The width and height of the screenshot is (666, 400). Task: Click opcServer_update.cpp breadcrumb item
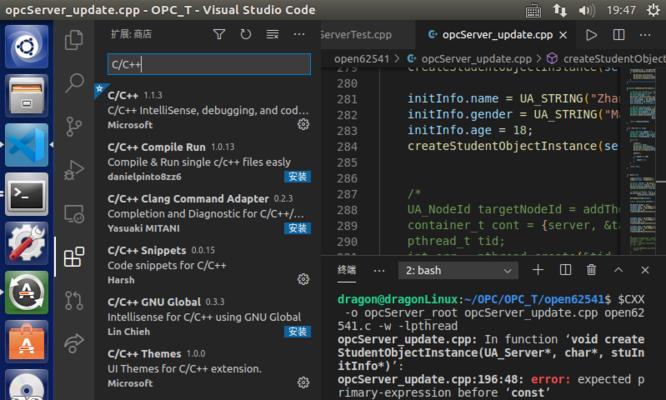pos(476,59)
